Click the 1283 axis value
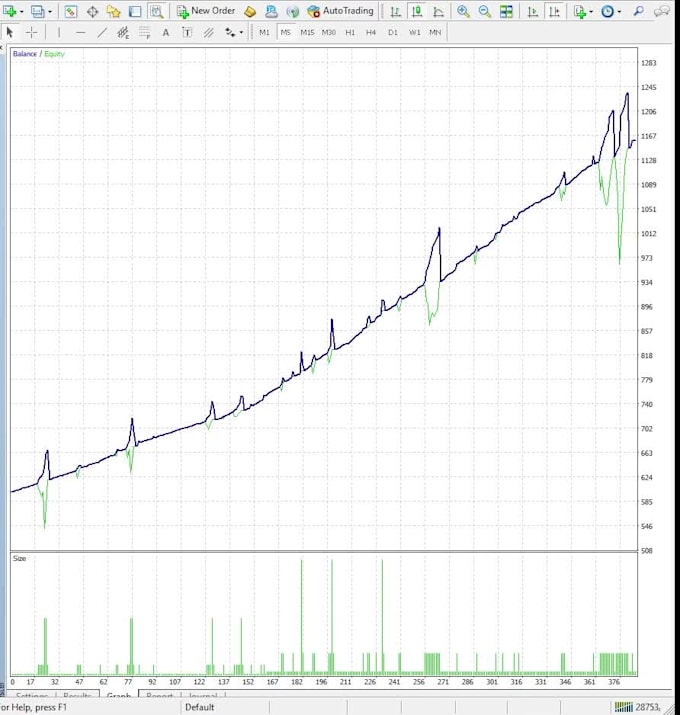The width and height of the screenshot is (680, 715). coord(649,63)
